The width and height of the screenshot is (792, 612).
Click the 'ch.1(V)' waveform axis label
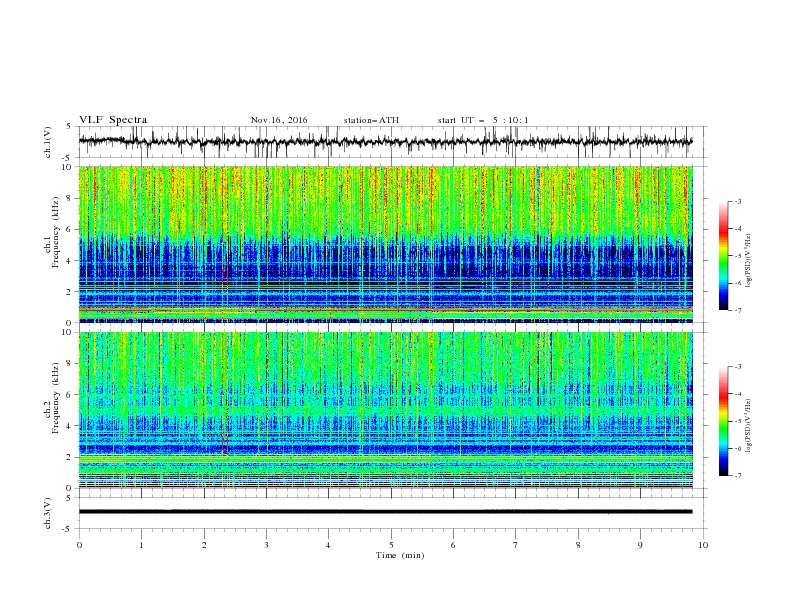[48, 142]
